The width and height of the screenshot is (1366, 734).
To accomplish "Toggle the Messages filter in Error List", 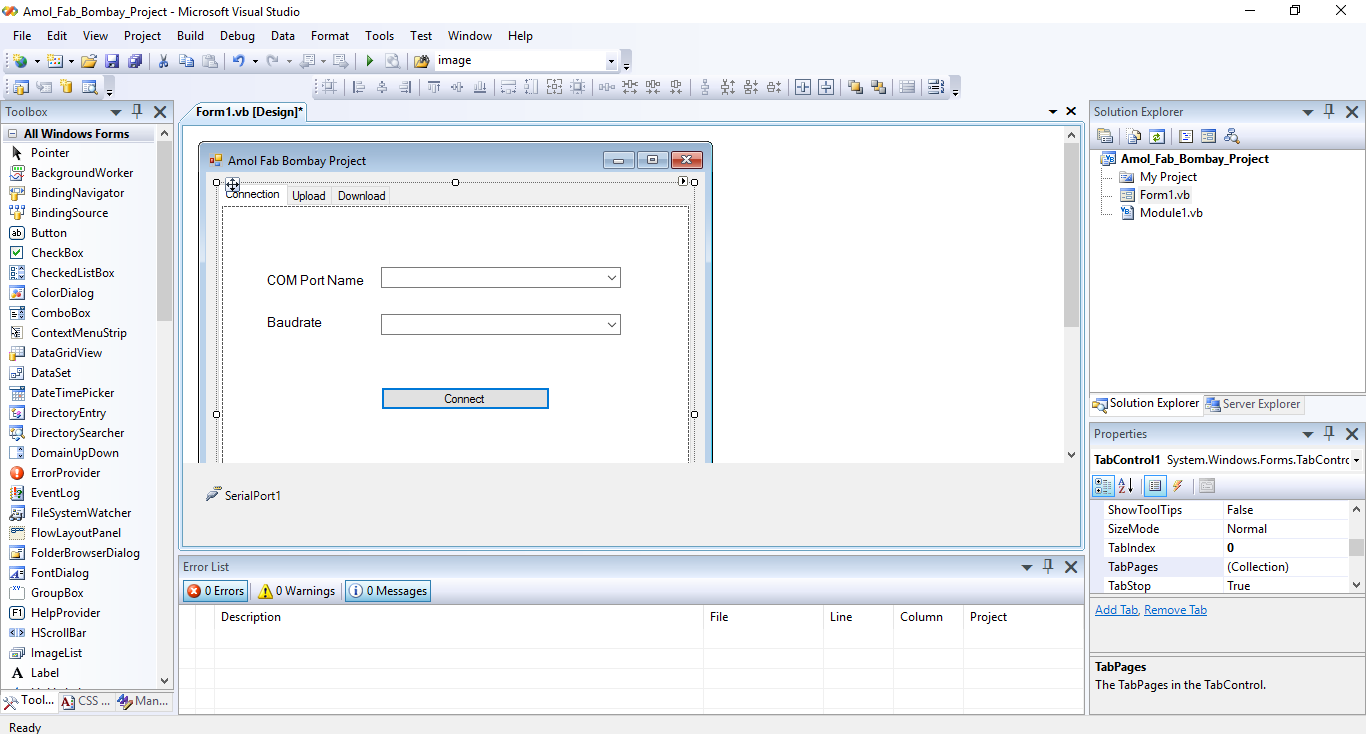I will tap(388, 591).
